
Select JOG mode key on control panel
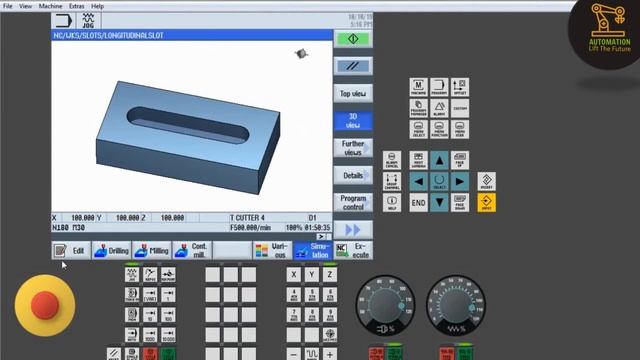132,275
